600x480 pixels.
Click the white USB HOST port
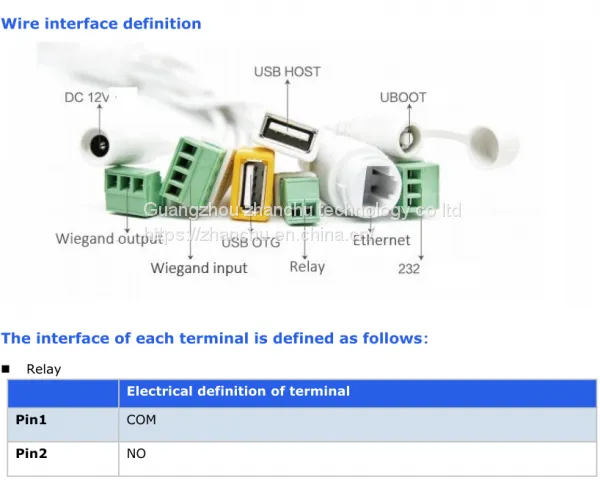(x=288, y=133)
